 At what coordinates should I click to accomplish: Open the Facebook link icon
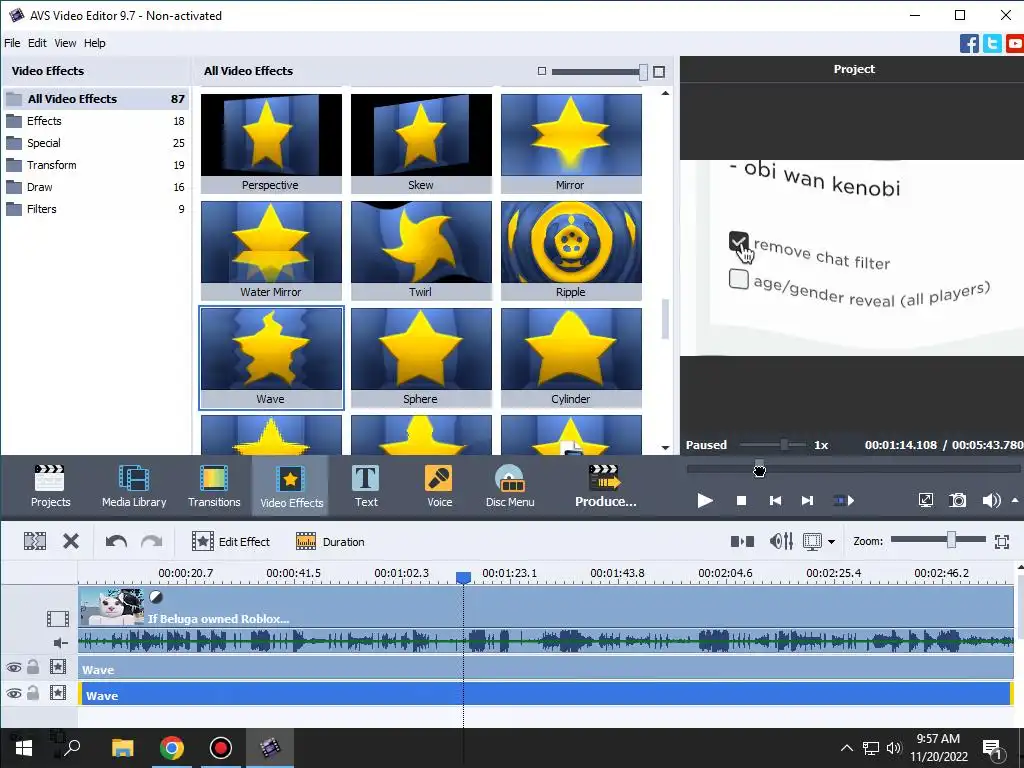(969, 44)
